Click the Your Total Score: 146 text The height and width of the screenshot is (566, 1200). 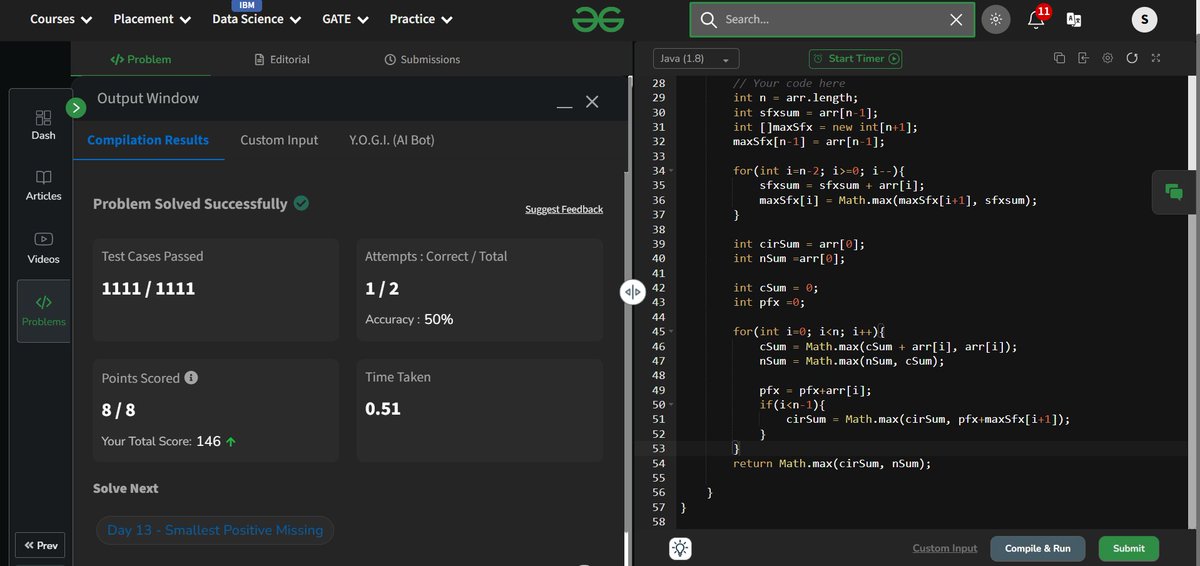click(169, 441)
